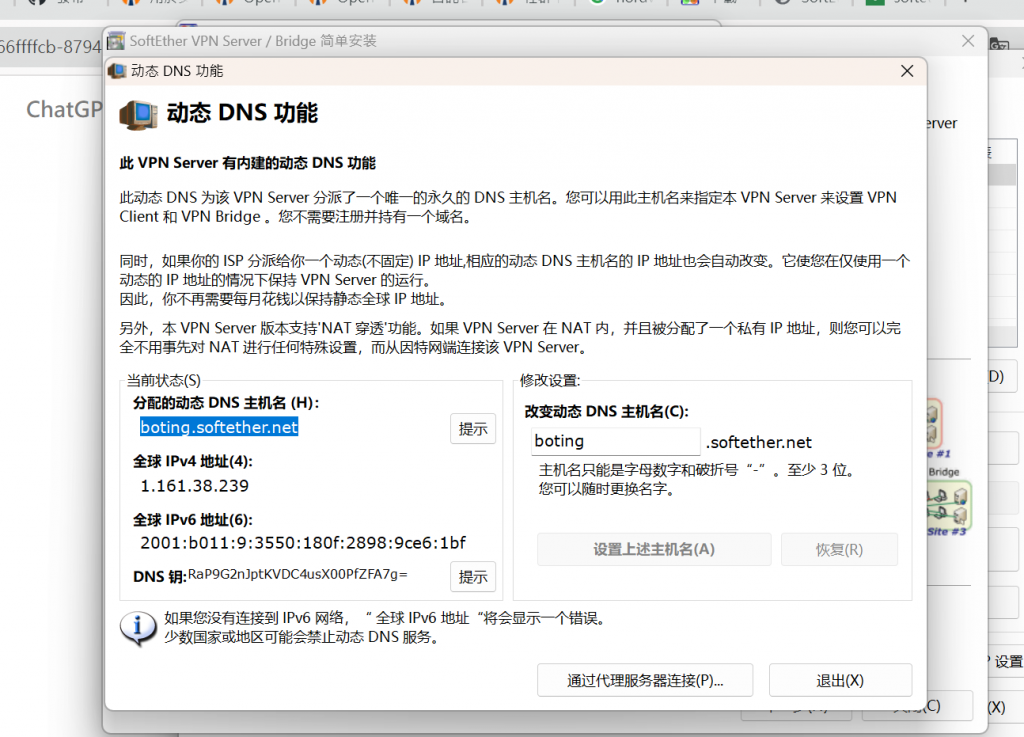Click the .softether.net suffix label

coord(758,443)
